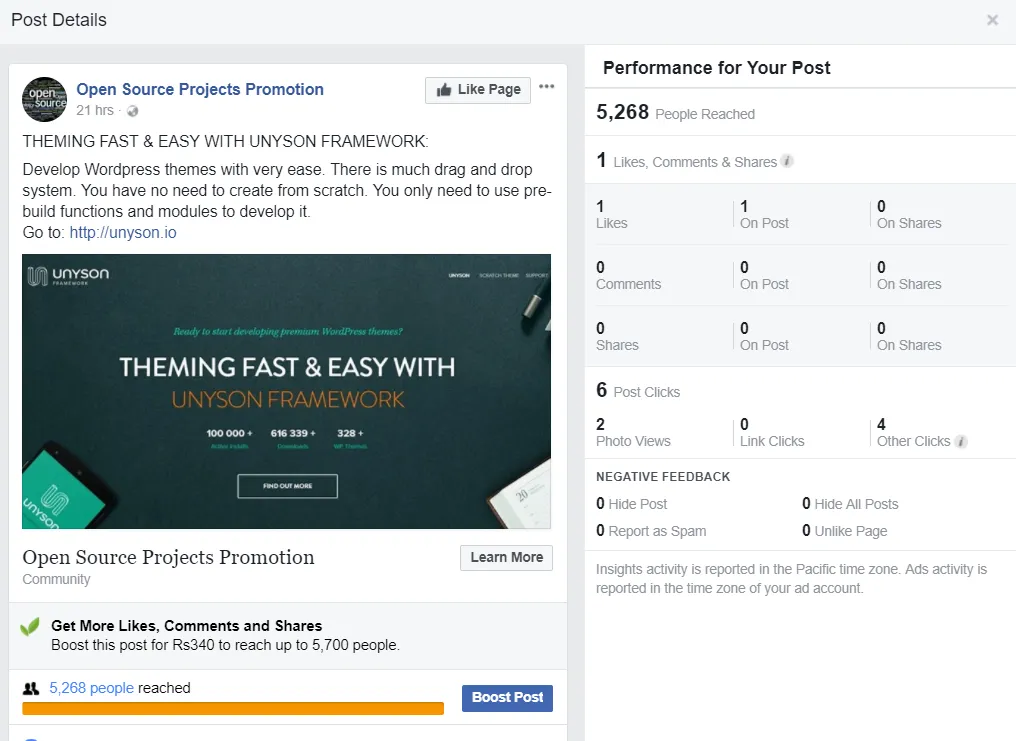The height and width of the screenshot is (741, 1016).
Task: Click the Boost this post for Rs340 text
Action: tap(225, 645)
